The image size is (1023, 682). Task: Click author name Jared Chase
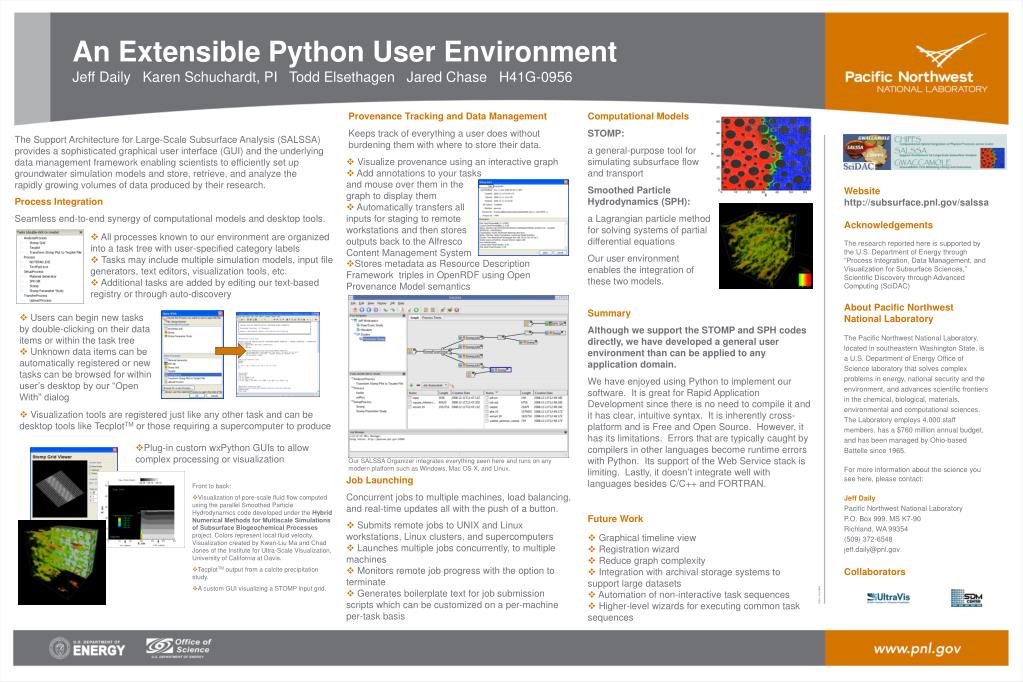446,77
